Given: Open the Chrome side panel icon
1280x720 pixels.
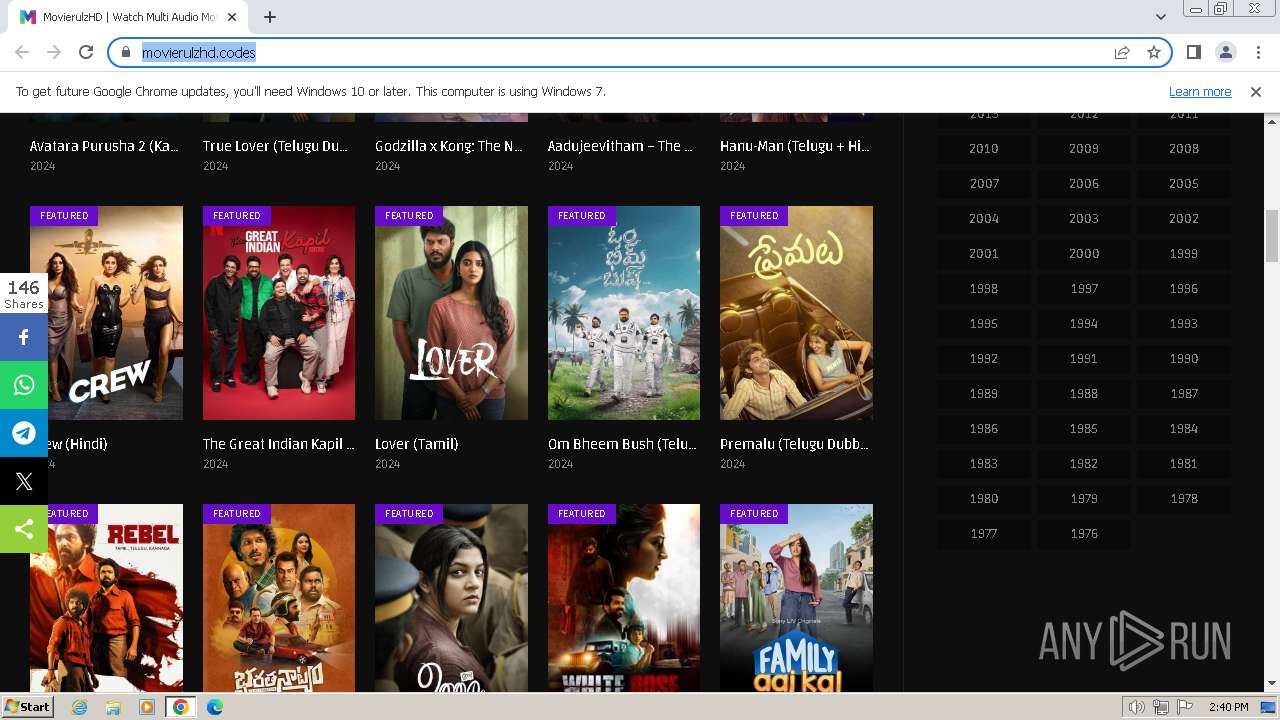Looking at the screenshot, I should click(x=1193, y=52).
